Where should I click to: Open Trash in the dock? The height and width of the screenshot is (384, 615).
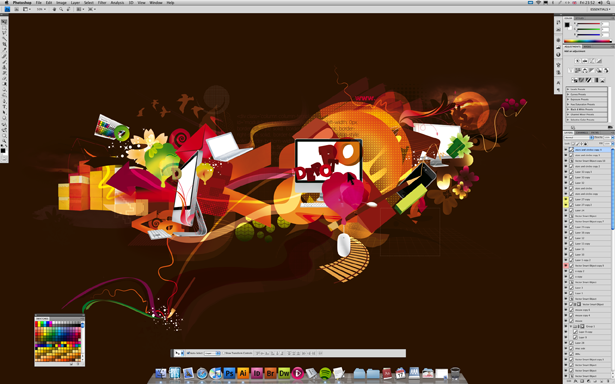pos(455,373)
